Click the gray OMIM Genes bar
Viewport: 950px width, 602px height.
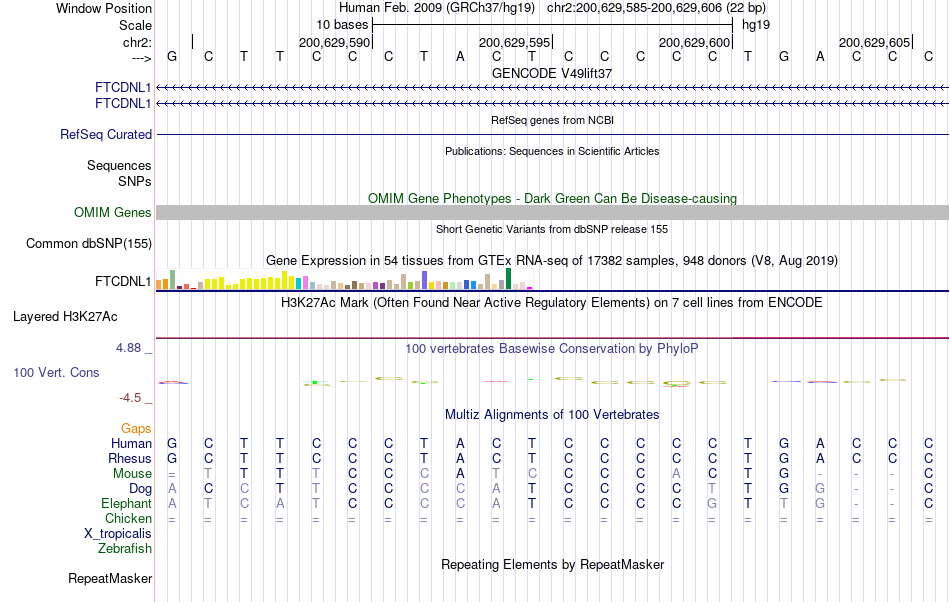[552, 213]
